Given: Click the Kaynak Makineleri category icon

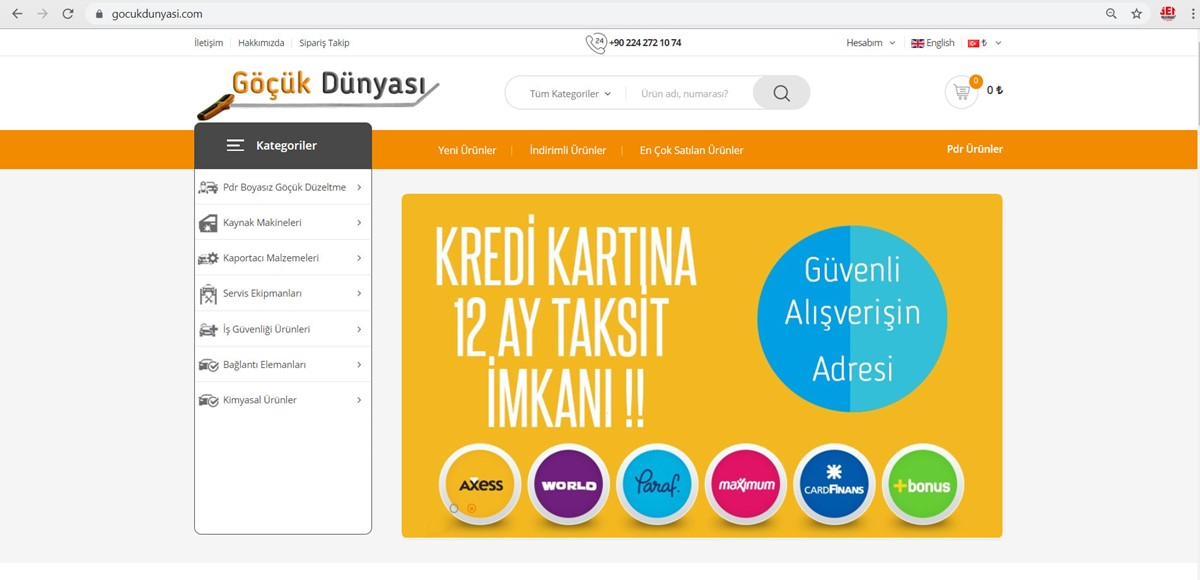Looking at the screenshot, I should coord(208,223).
